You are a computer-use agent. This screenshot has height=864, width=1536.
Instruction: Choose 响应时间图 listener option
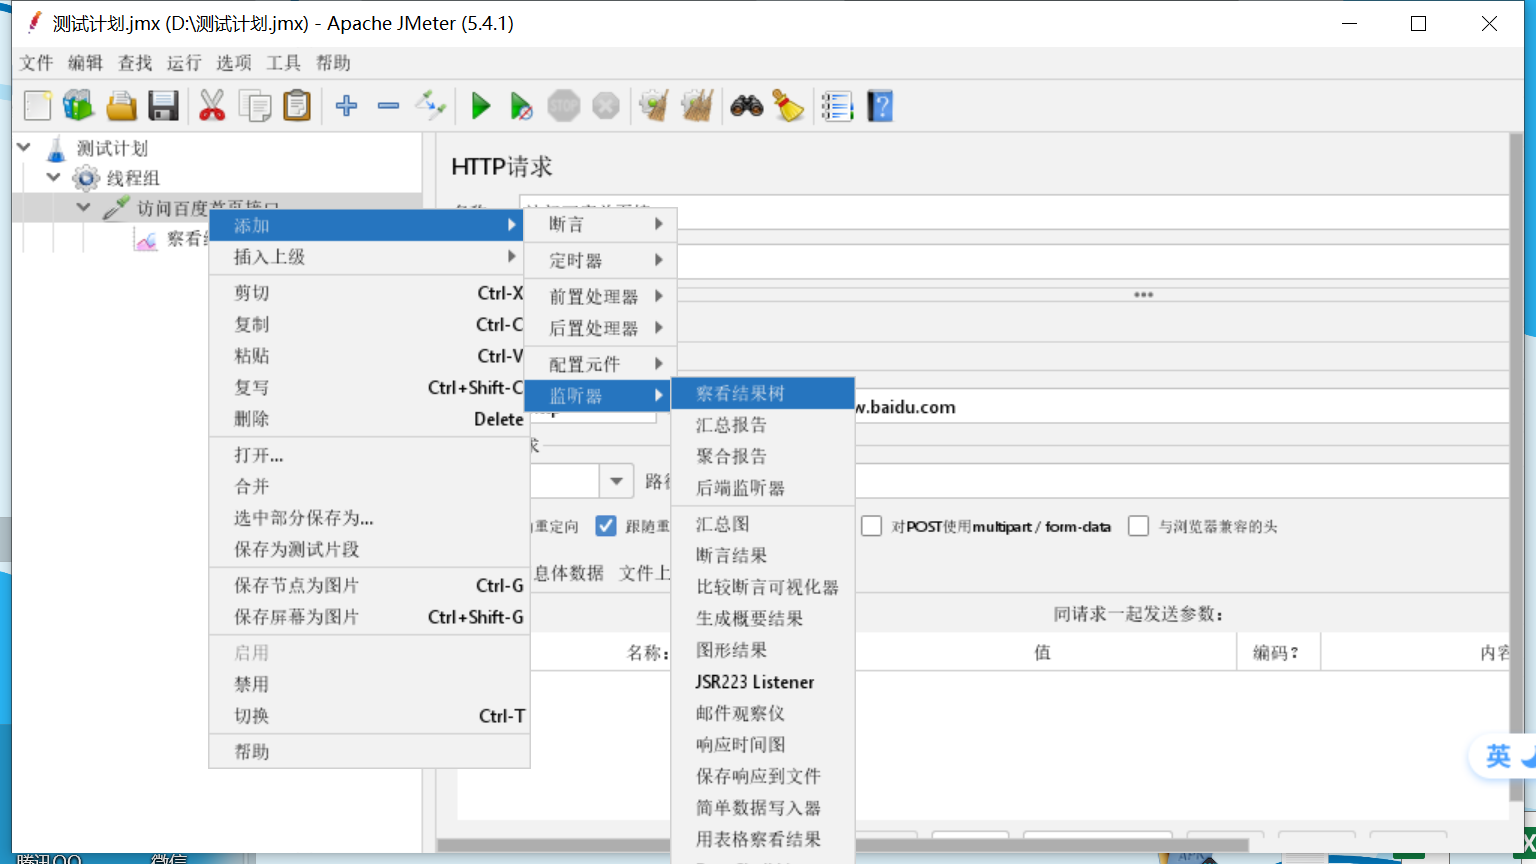[763, 744]
